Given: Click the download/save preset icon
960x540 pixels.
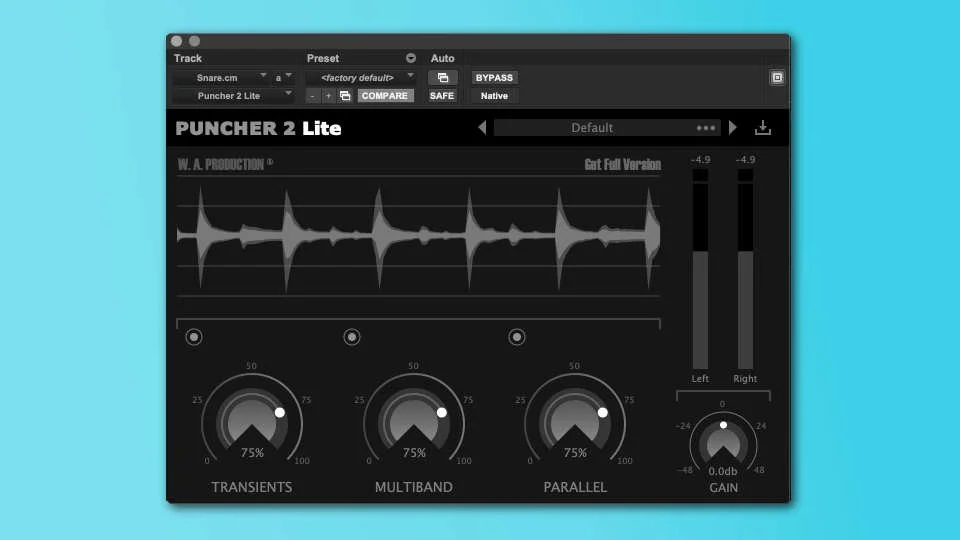Looking at the screenshot, I should point(763,127).
